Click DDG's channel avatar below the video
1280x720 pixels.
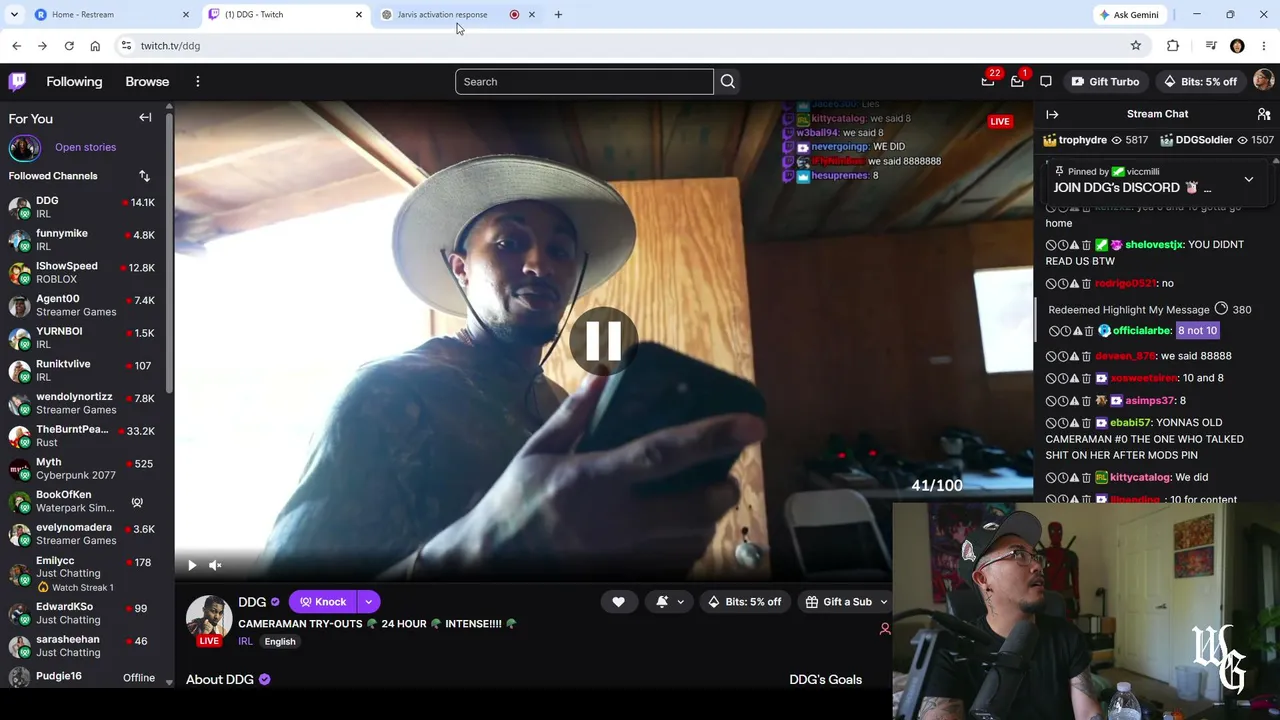(x=209, y=619)
